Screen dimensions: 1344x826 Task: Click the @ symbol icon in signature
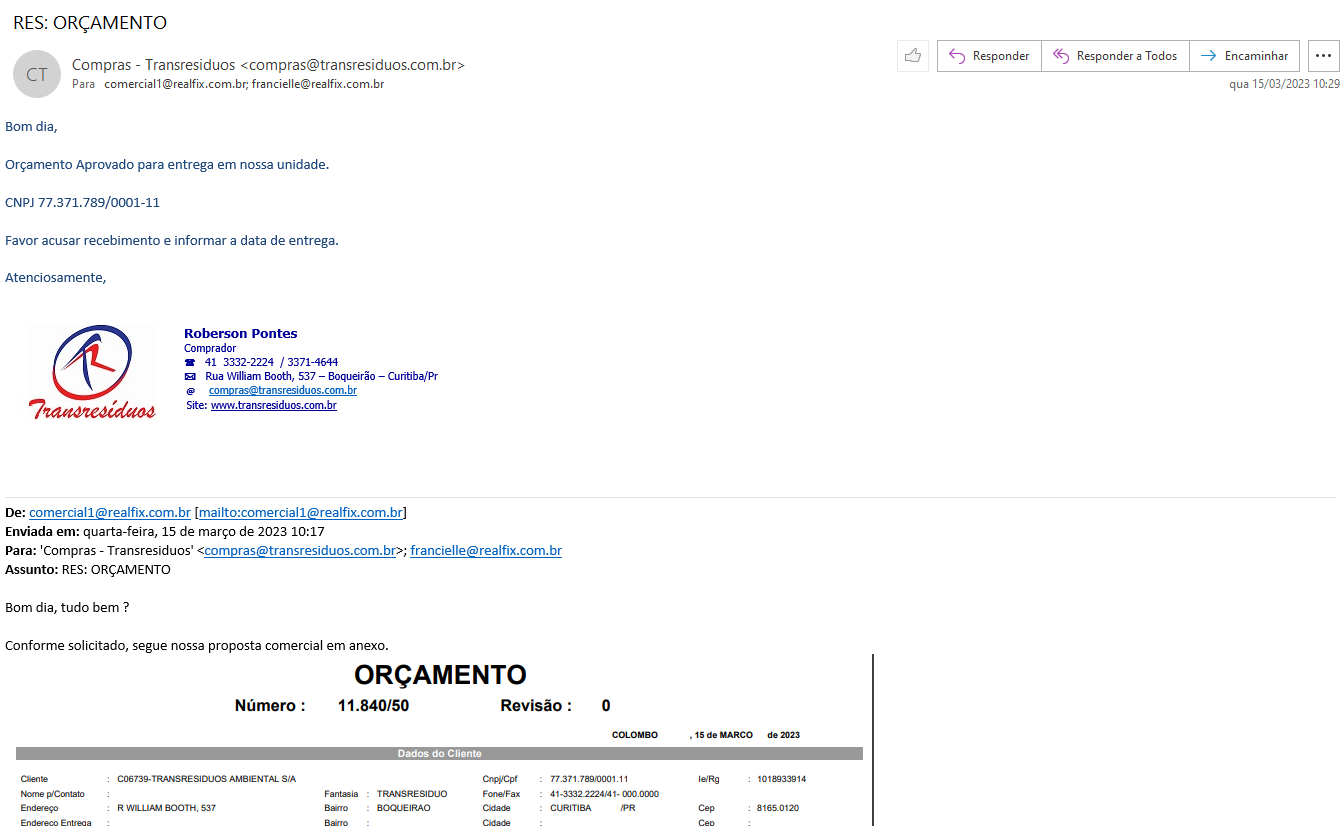click(190, 391)
